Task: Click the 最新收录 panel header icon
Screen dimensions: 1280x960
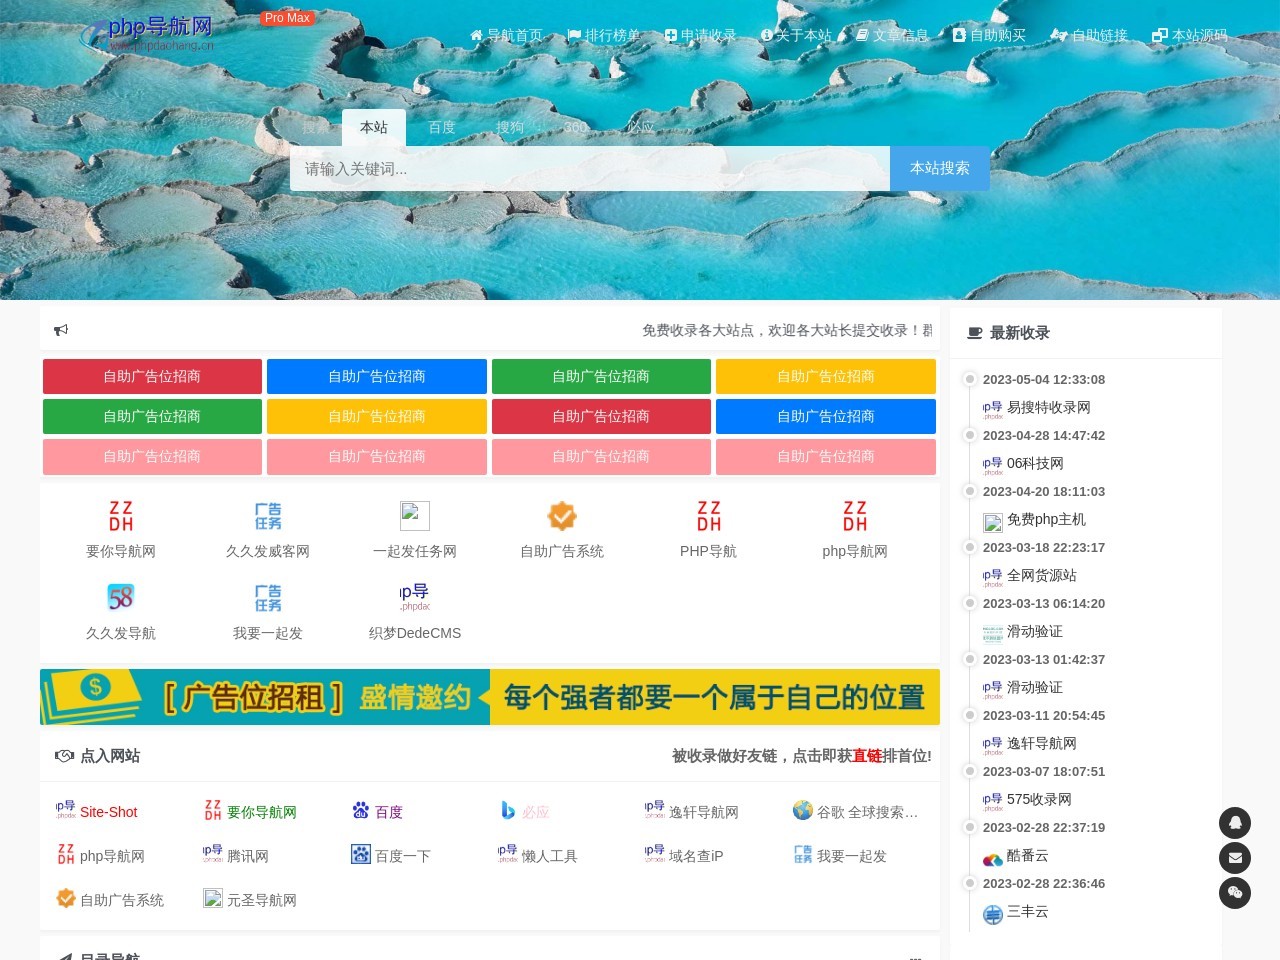Action: pyautogui.click(x=974, y=333)
